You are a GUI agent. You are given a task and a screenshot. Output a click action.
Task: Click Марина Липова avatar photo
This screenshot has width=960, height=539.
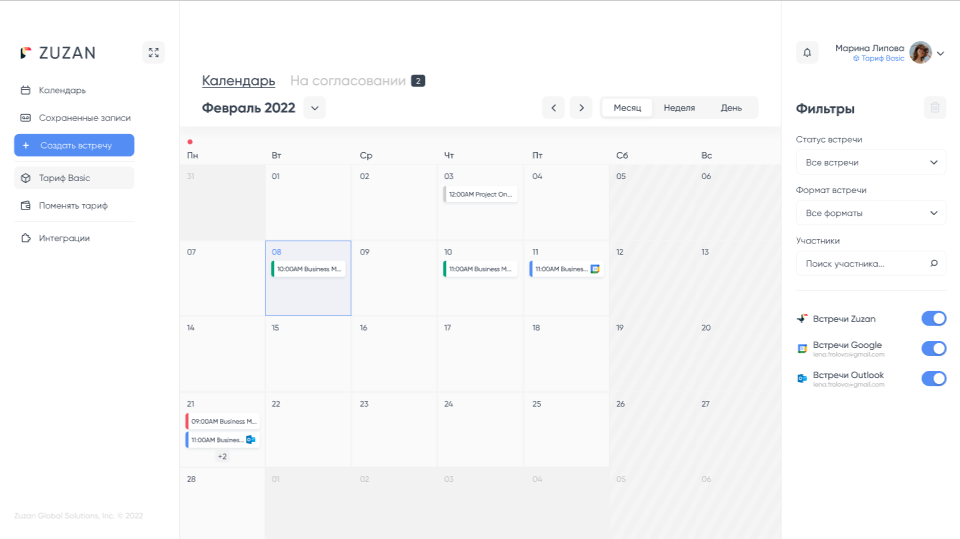pos(920,53)
